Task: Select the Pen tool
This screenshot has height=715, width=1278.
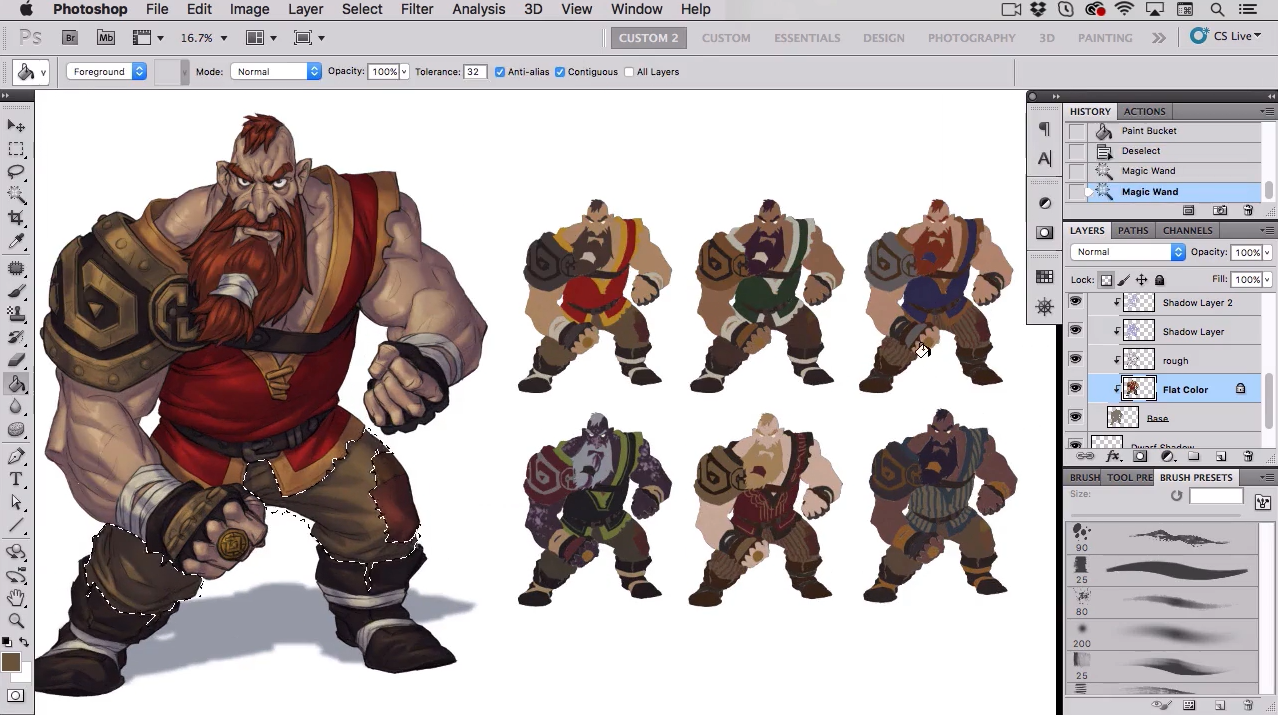Action: [16, 457]
